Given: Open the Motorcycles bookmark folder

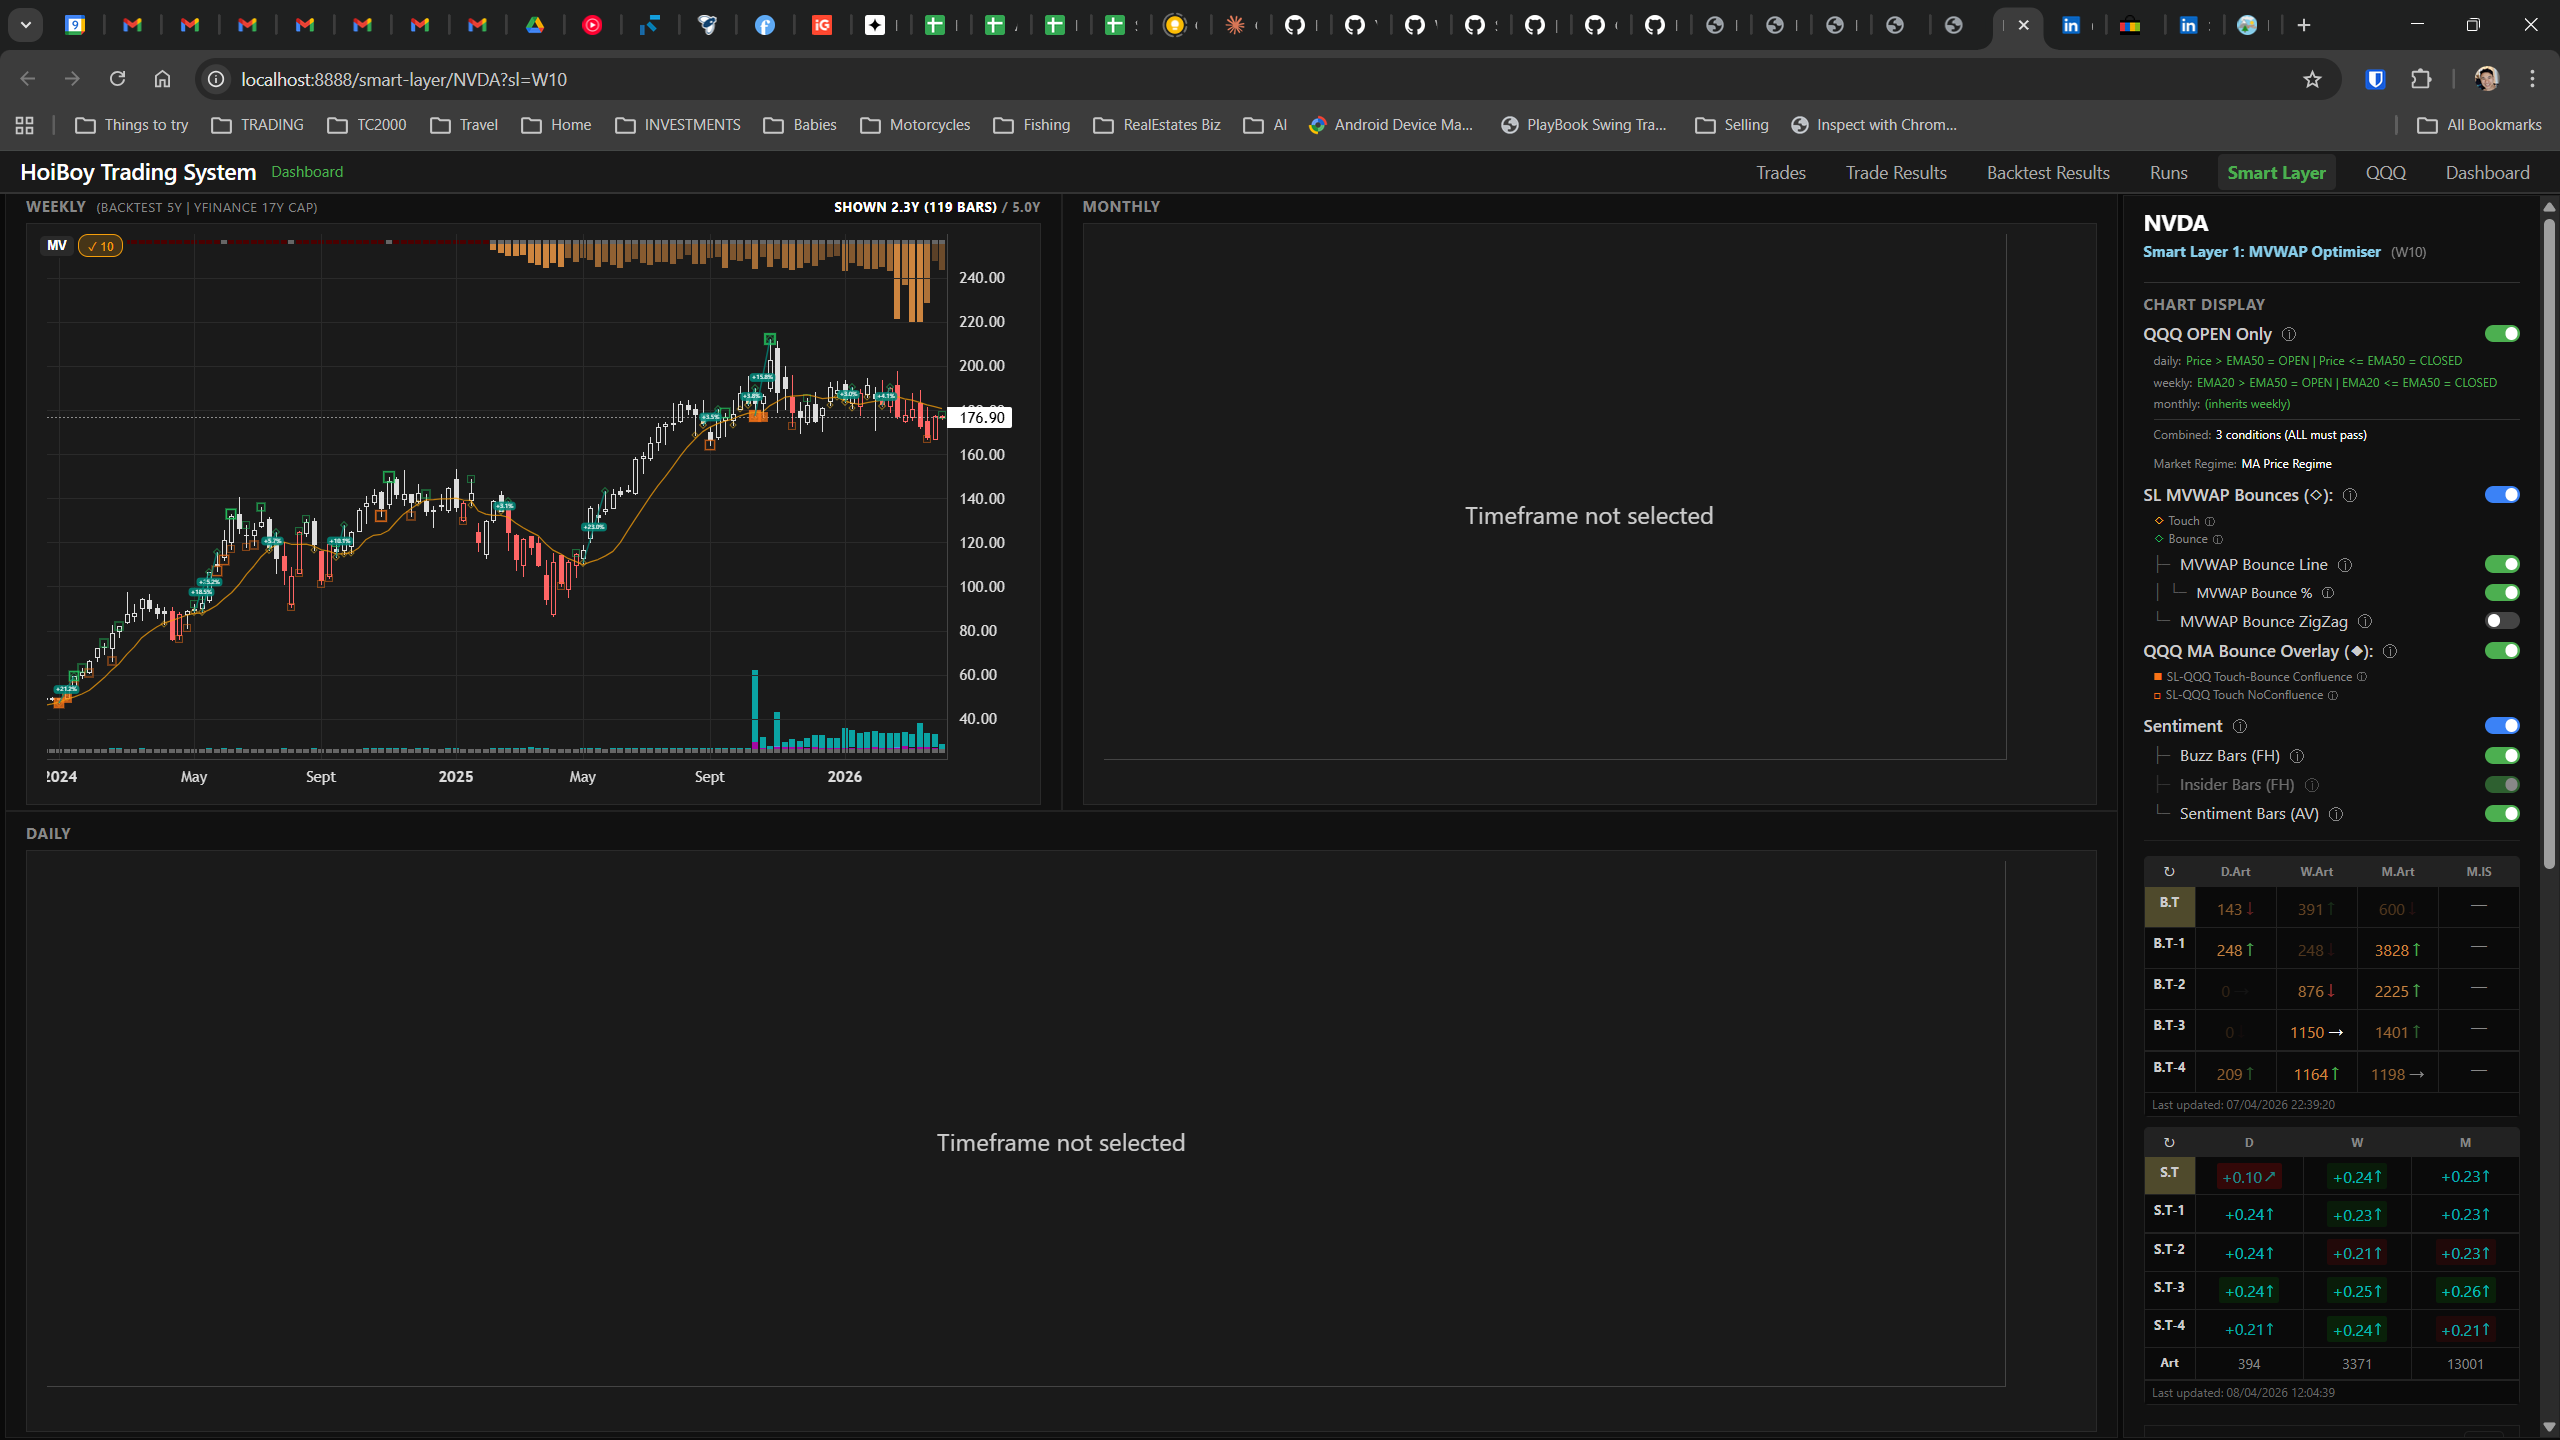Looking at the screenshot, I should 915,125.
